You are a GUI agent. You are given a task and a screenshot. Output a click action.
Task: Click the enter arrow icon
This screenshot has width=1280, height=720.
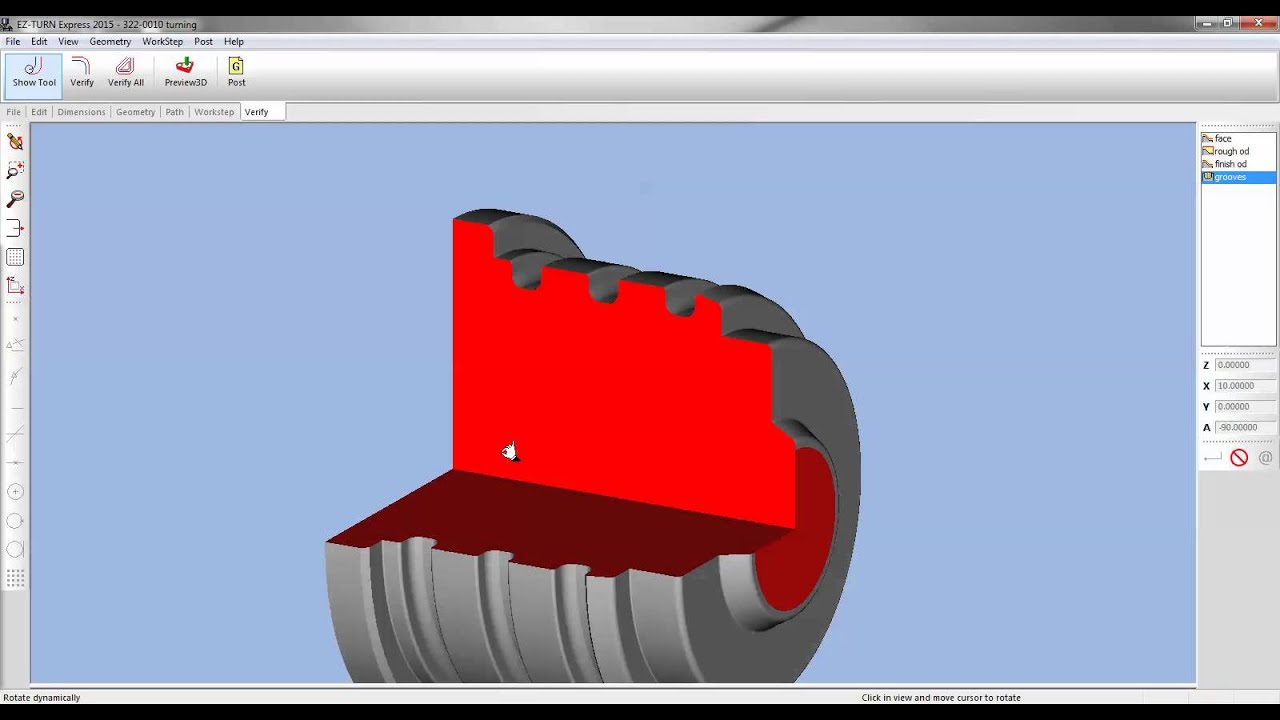click(x=1212, y=458)
